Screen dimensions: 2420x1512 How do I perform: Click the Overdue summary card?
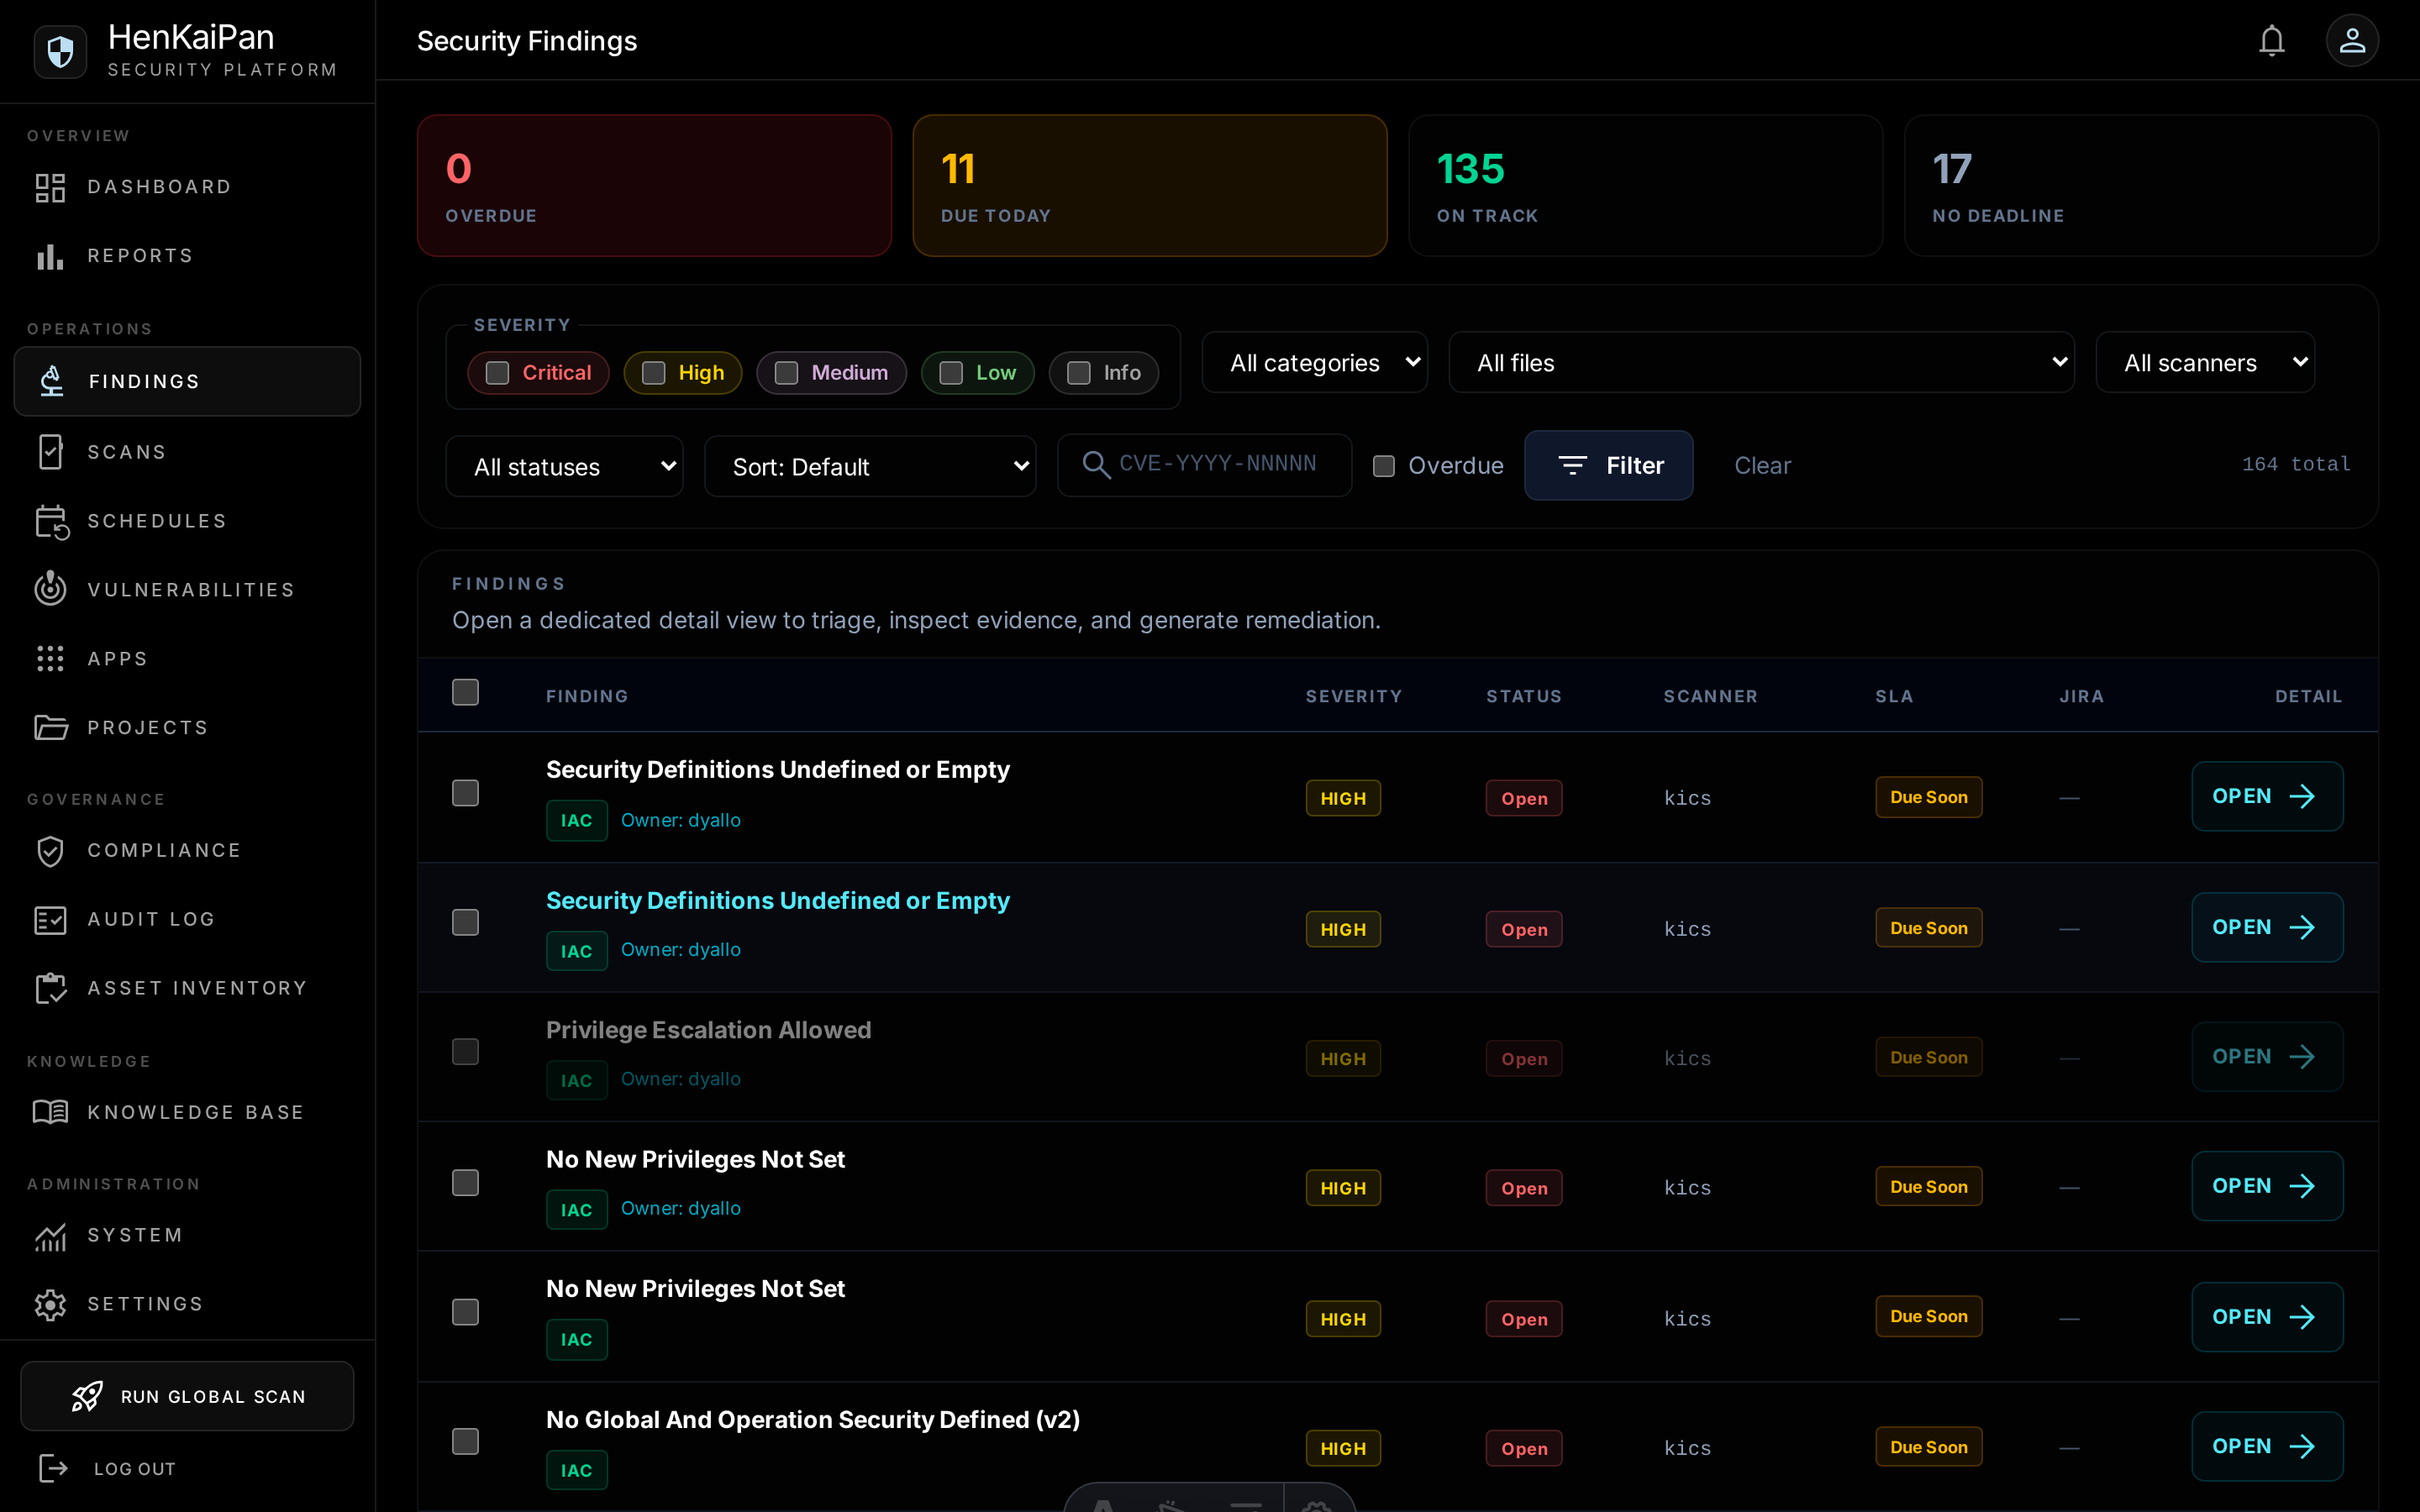point(654,186)
